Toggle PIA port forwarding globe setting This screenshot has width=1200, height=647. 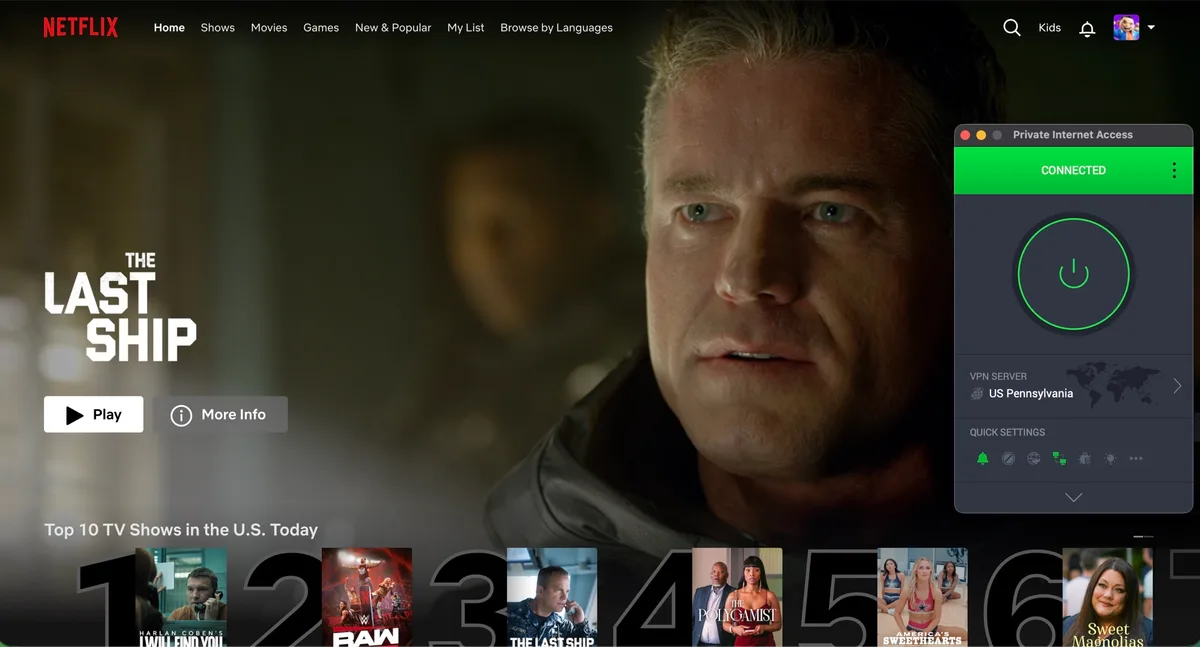(x=1034, y=459)
